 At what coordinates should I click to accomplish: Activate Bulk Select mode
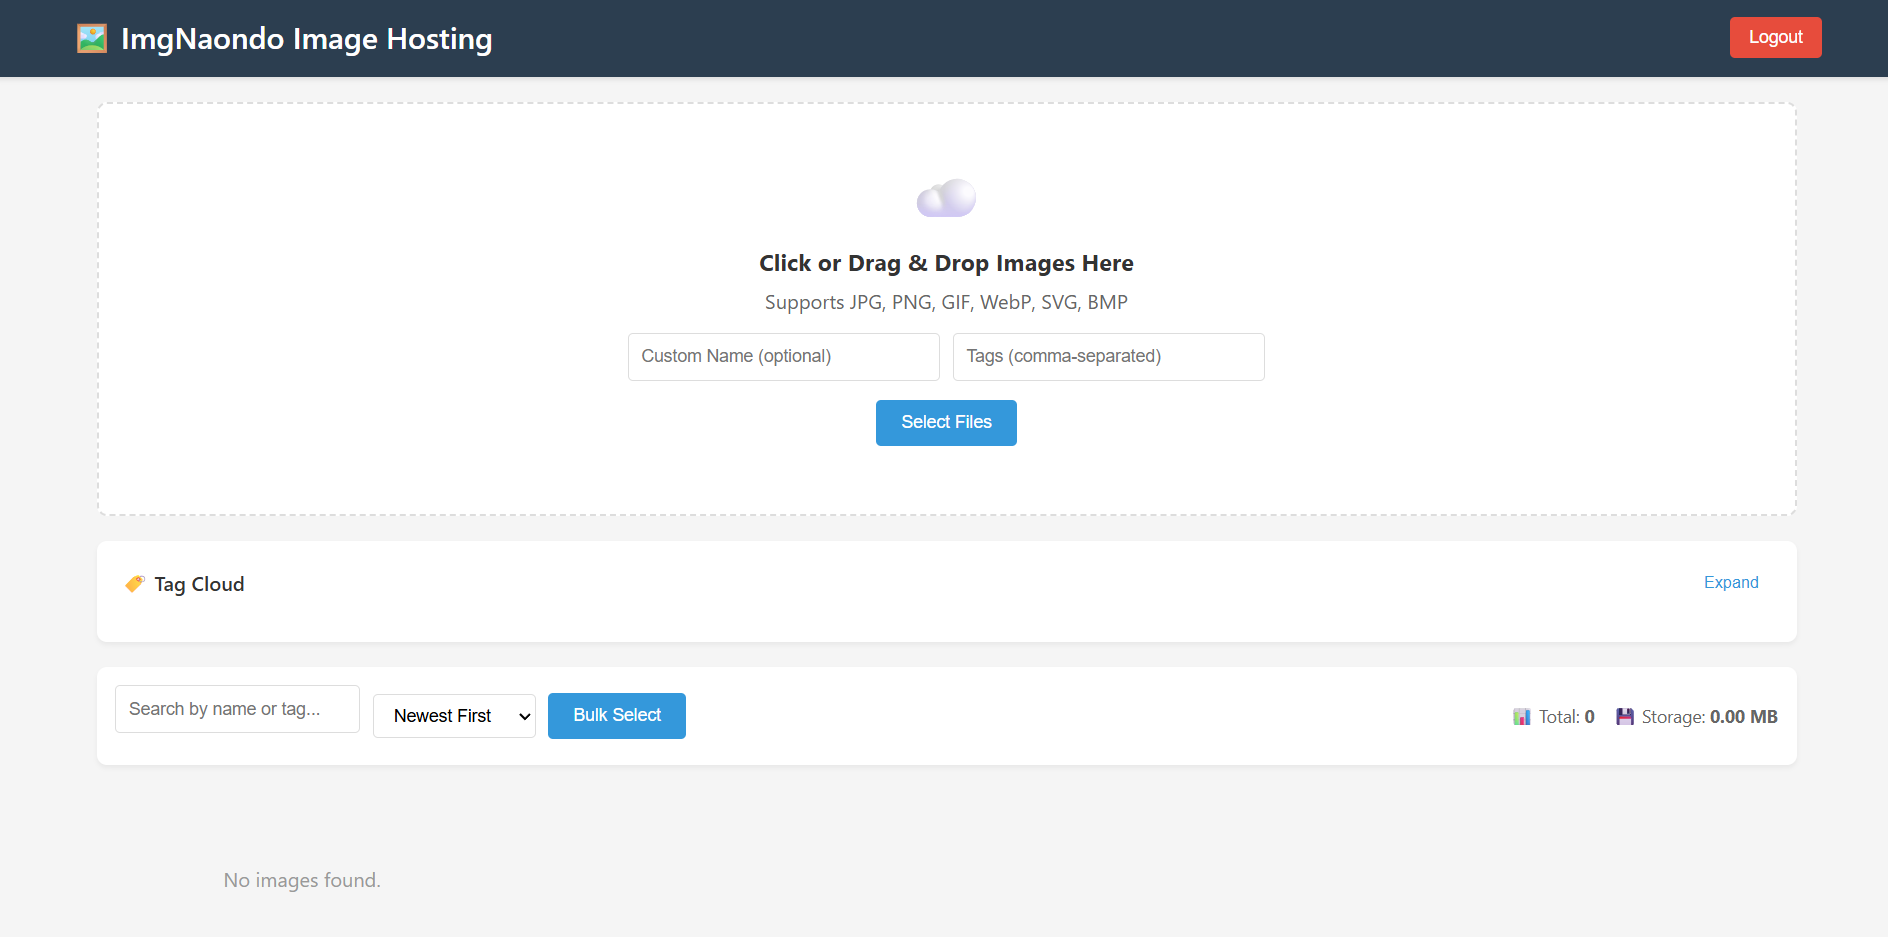[617, 716]
